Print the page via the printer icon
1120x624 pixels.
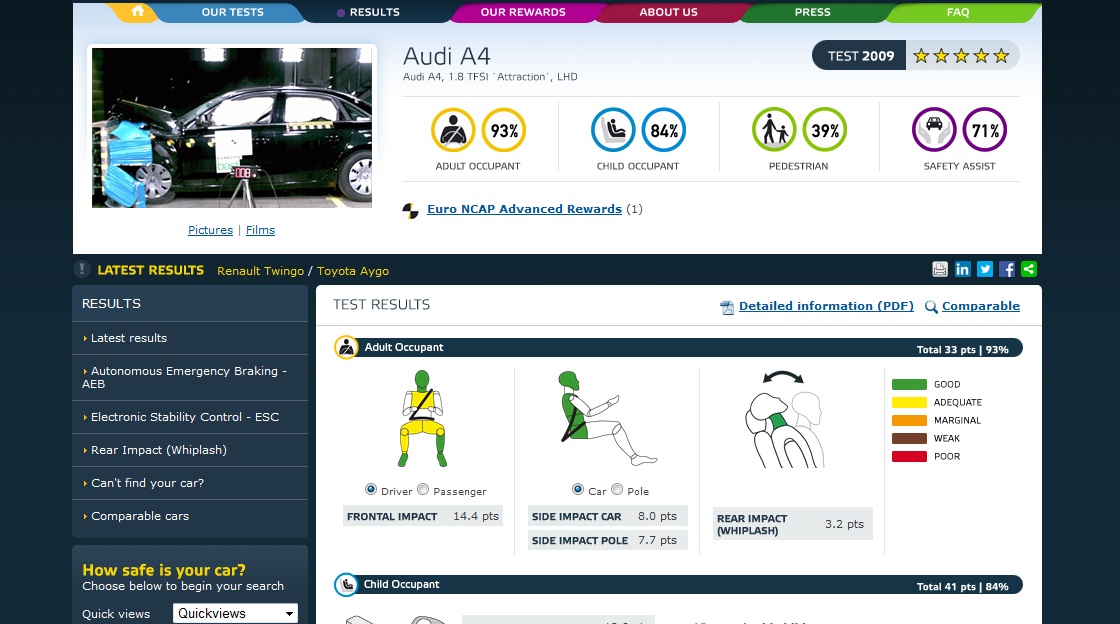pyautogui.click(x=940, y=269)
